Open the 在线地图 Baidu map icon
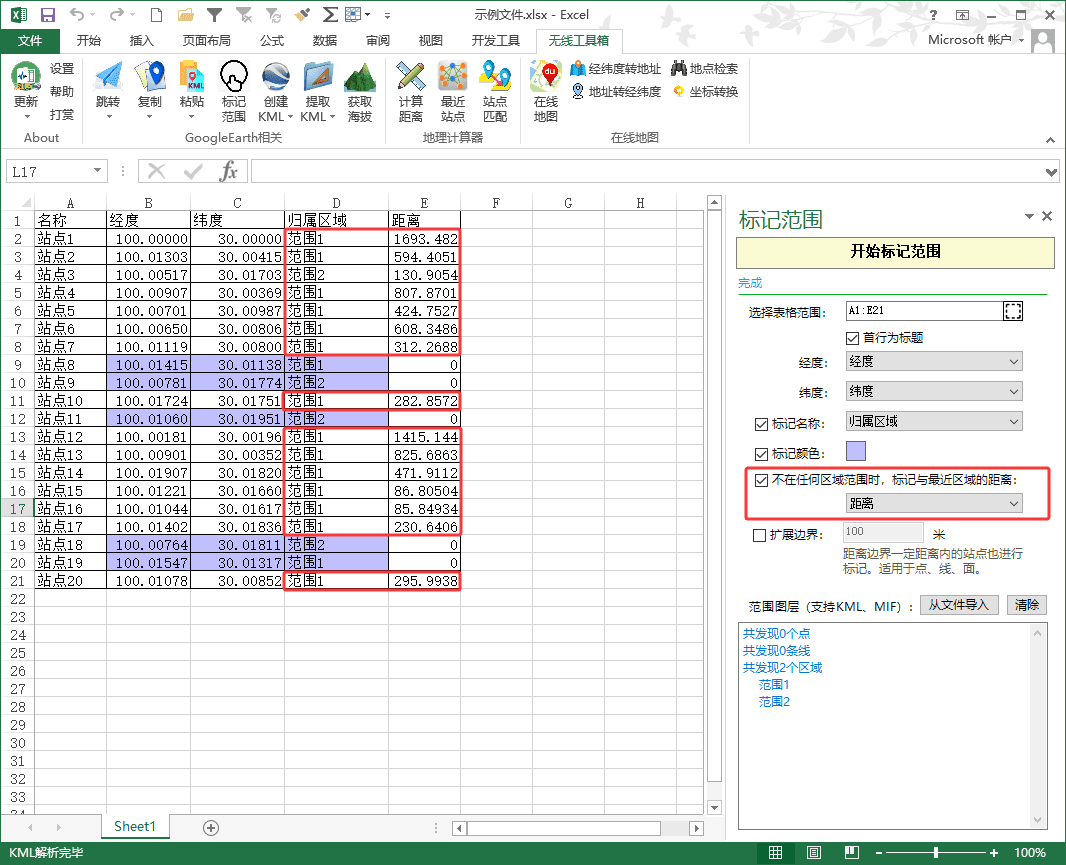 [546, 76]
